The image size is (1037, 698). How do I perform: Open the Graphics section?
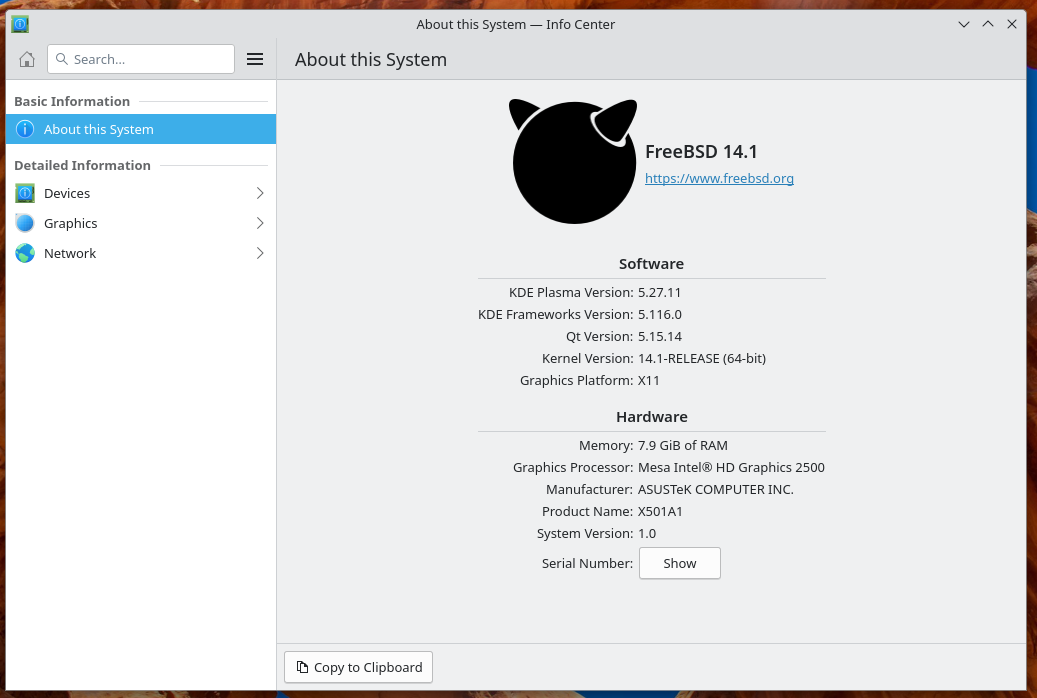(x=141, y=223)
